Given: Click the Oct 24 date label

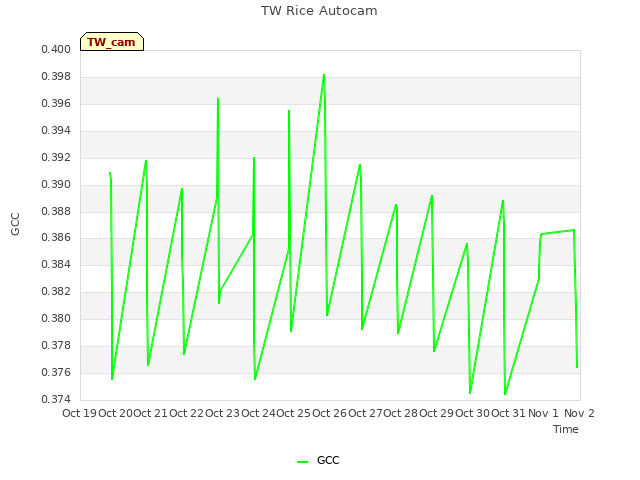Looking at the screenshot, I should [258, 413].
